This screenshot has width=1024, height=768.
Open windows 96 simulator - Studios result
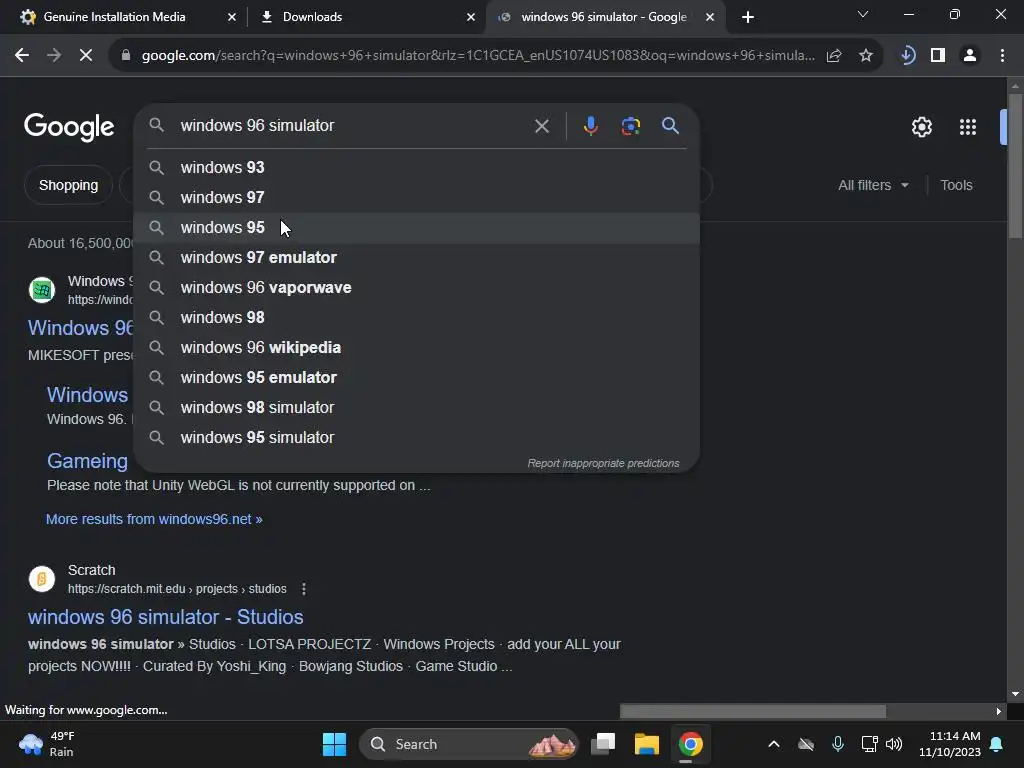[166, 617]
